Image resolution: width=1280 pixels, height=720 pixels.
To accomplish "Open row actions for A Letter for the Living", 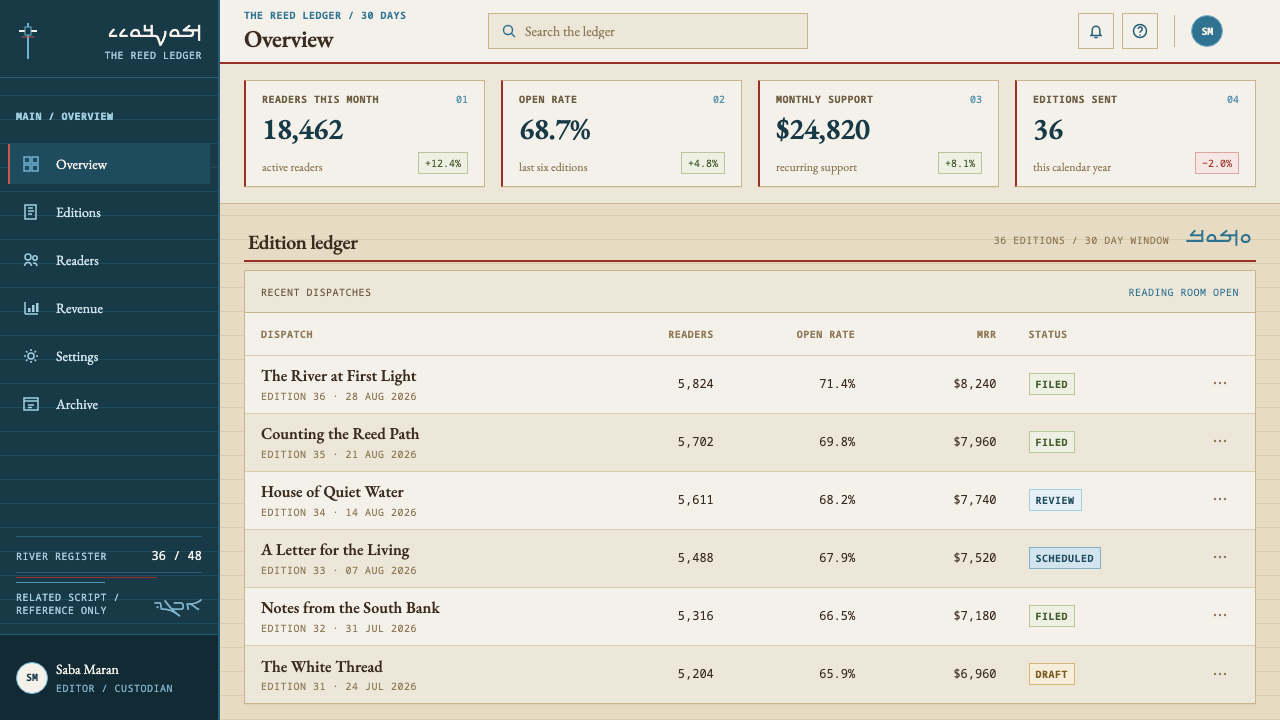I will click(1220, 557).
